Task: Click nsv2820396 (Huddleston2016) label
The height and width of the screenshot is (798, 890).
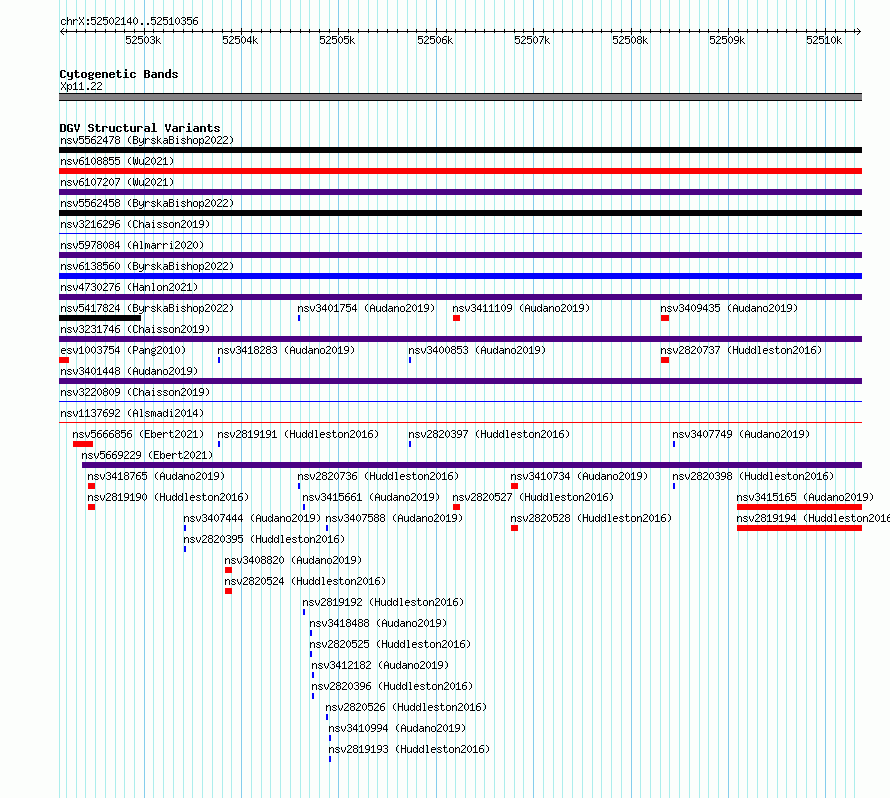Action: click(392, 686)
